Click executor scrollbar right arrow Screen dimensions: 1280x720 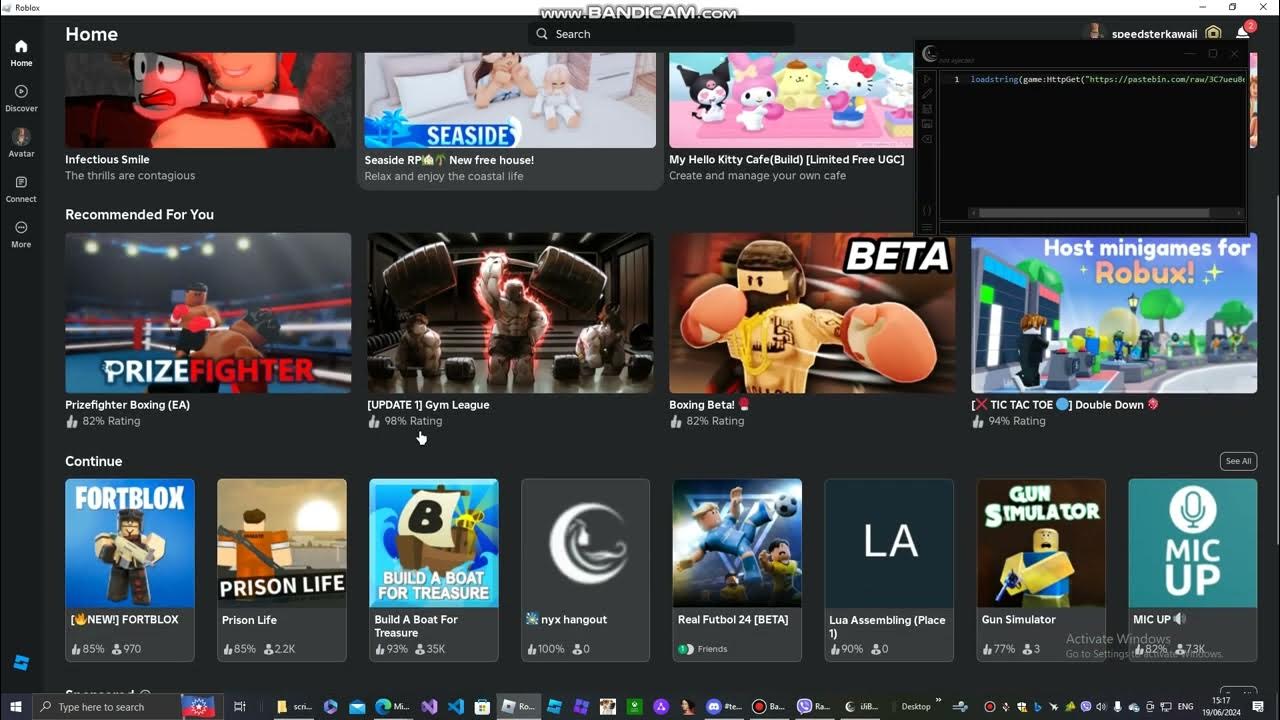click(1240, 213)
